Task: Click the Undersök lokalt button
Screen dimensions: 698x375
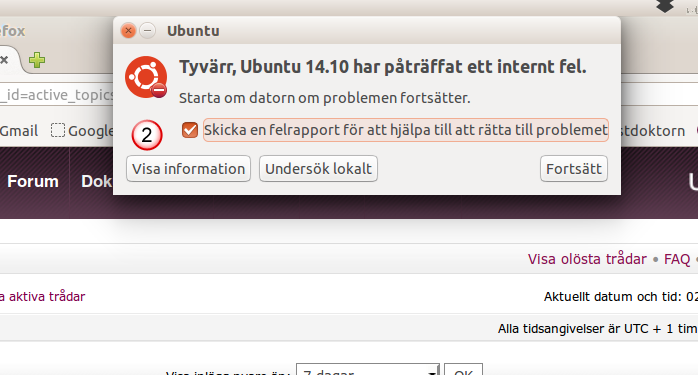Action: [318, 169]
